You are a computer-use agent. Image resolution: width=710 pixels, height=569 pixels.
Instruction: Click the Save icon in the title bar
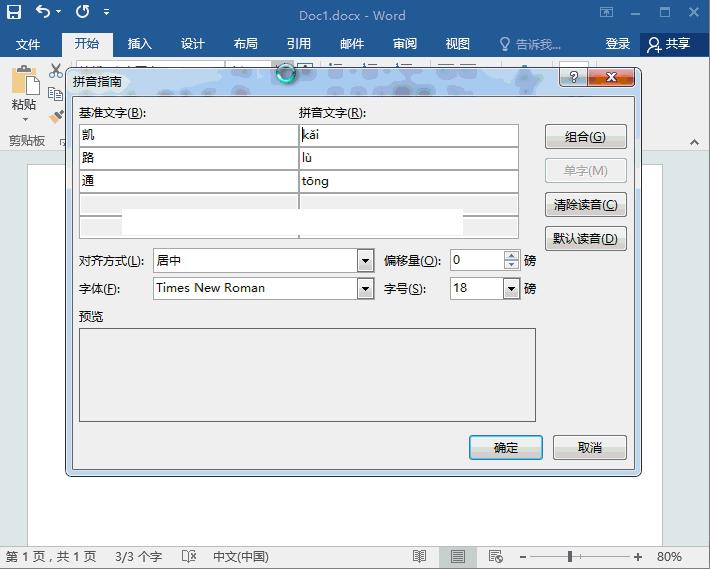point(14,12)
